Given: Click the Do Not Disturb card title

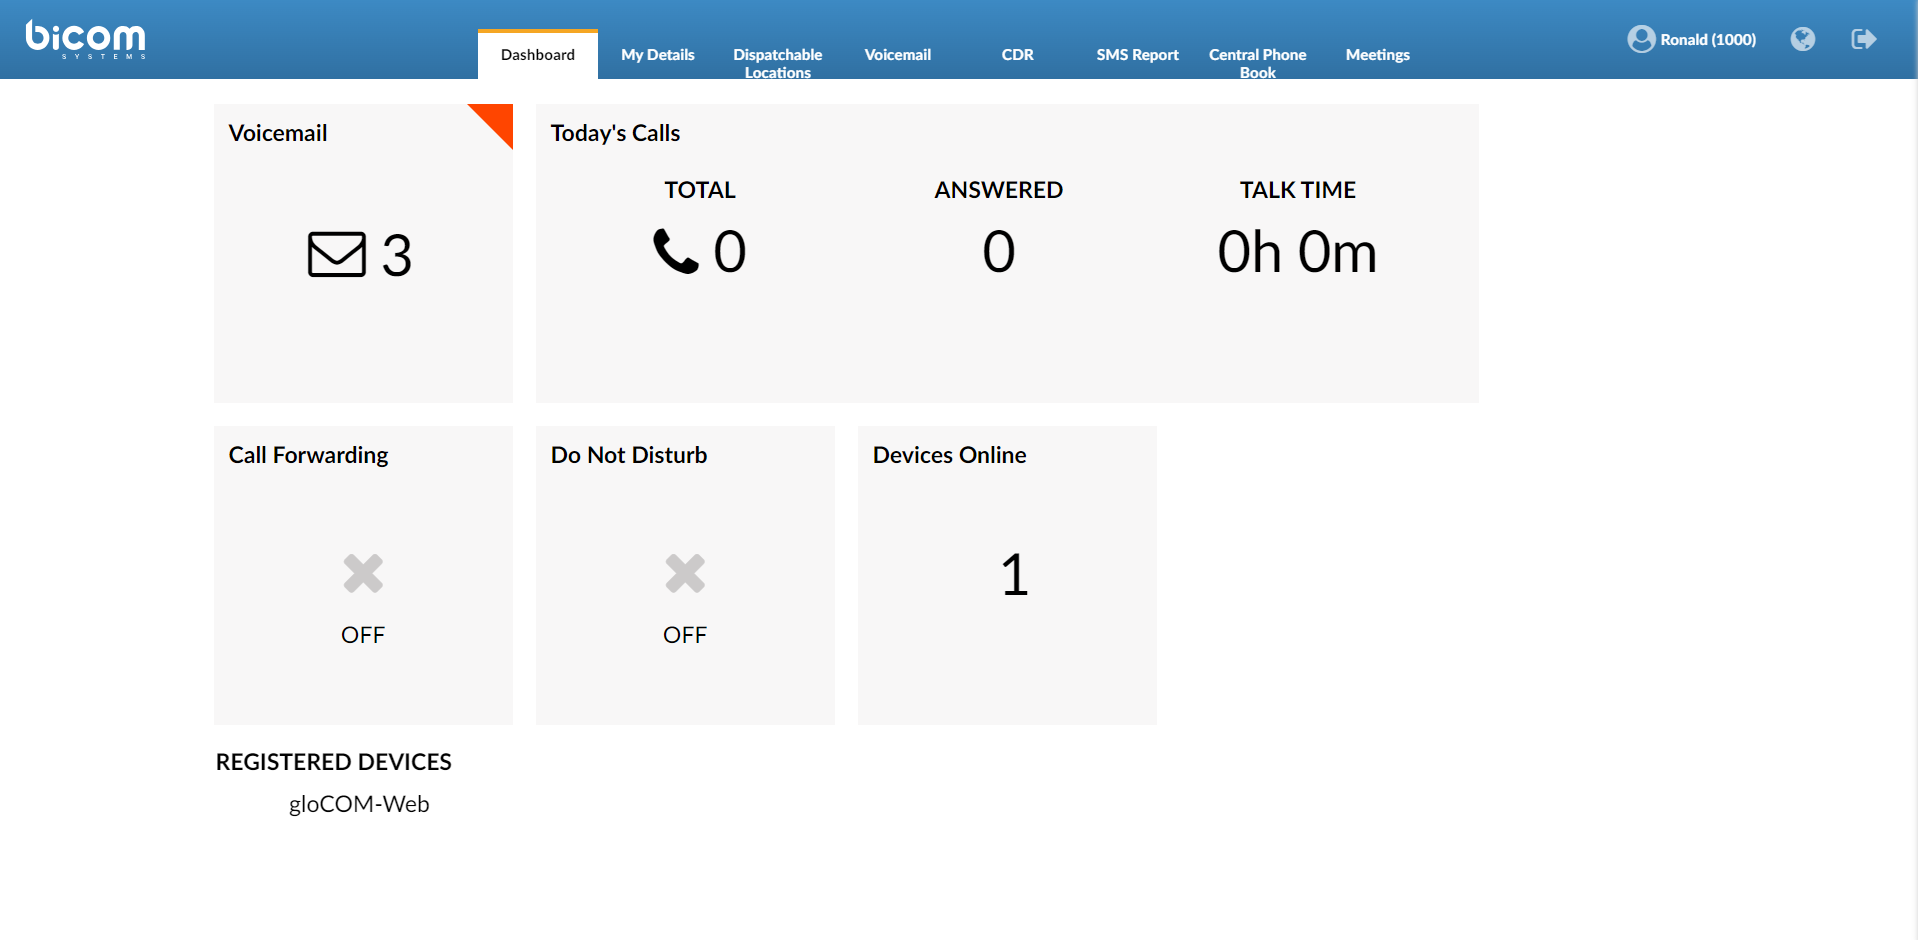Looking at the screenshot, I should (629, 455).
